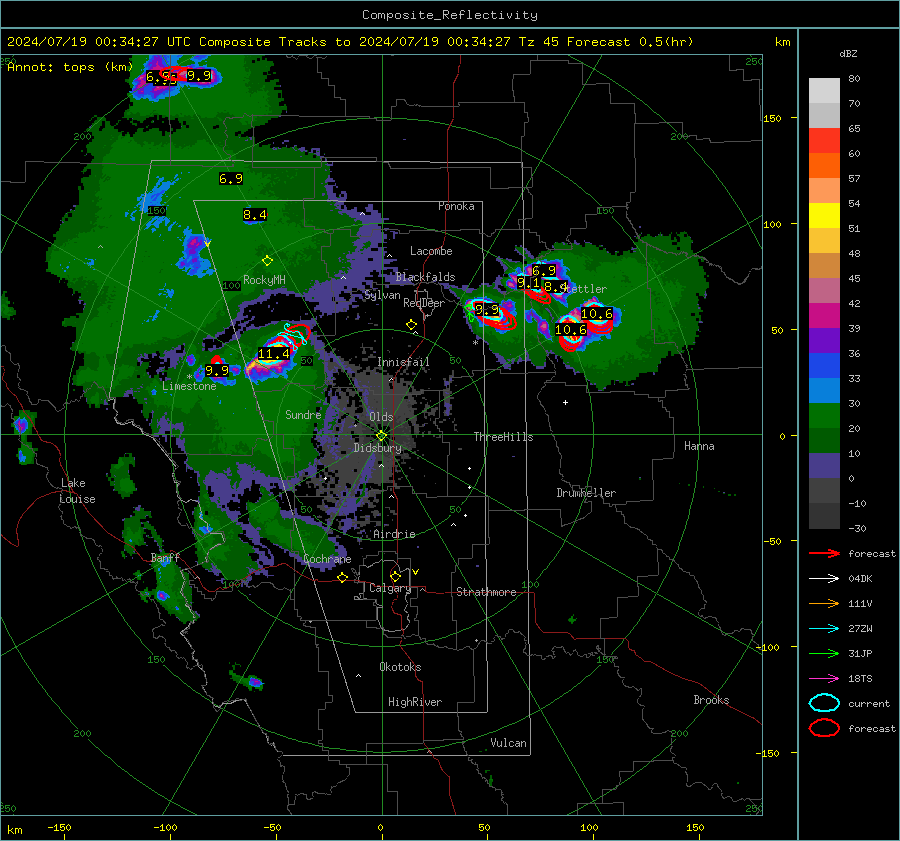
Task: Click the Sundre town label
Action: click(303, 414)
